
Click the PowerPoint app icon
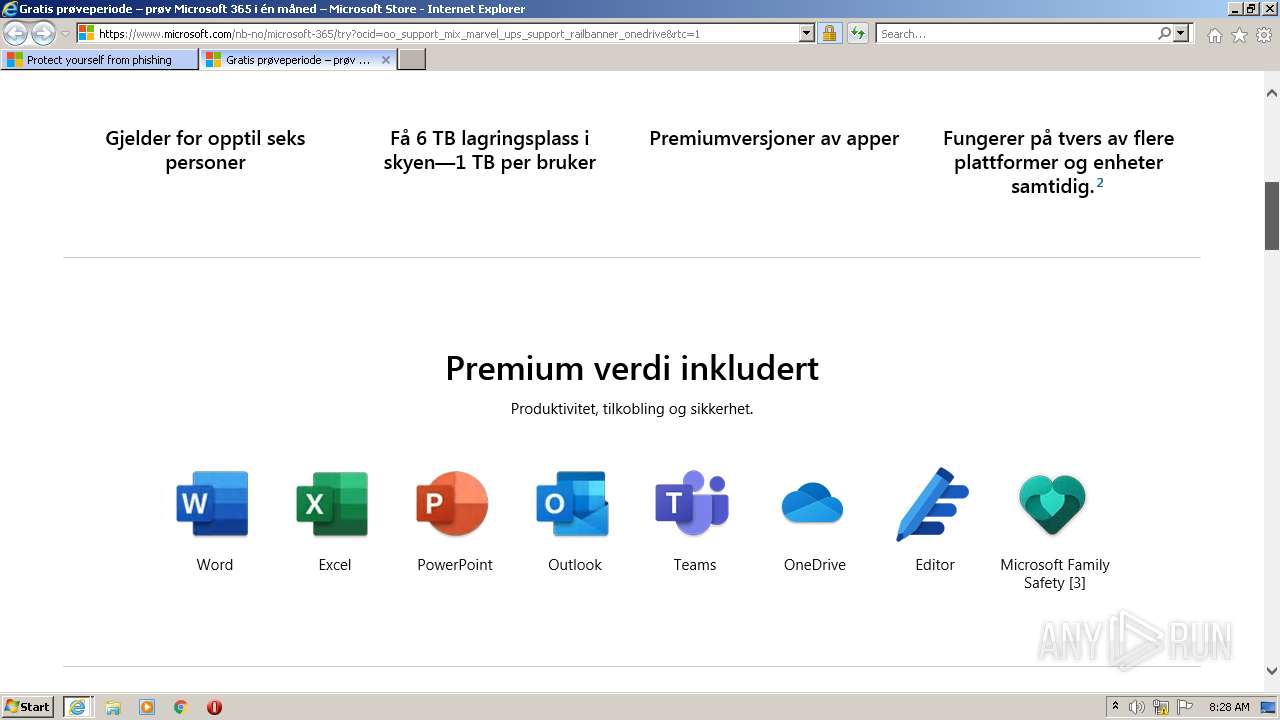point(454,504)
